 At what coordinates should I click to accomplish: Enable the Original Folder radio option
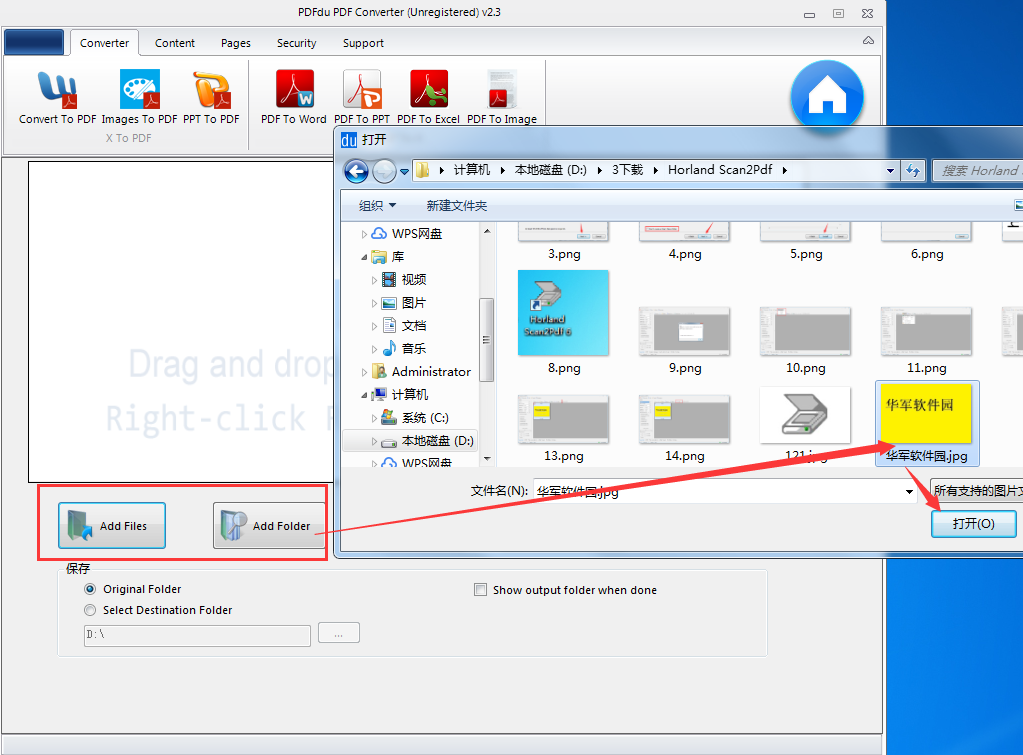90,589
